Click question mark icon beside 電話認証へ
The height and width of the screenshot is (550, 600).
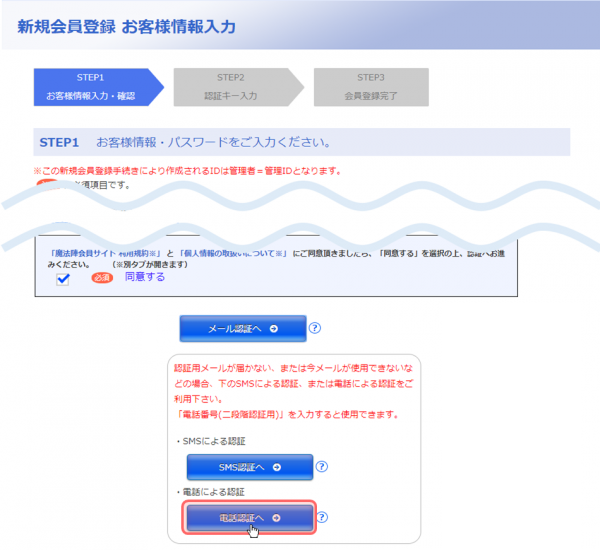coord(322,517)
